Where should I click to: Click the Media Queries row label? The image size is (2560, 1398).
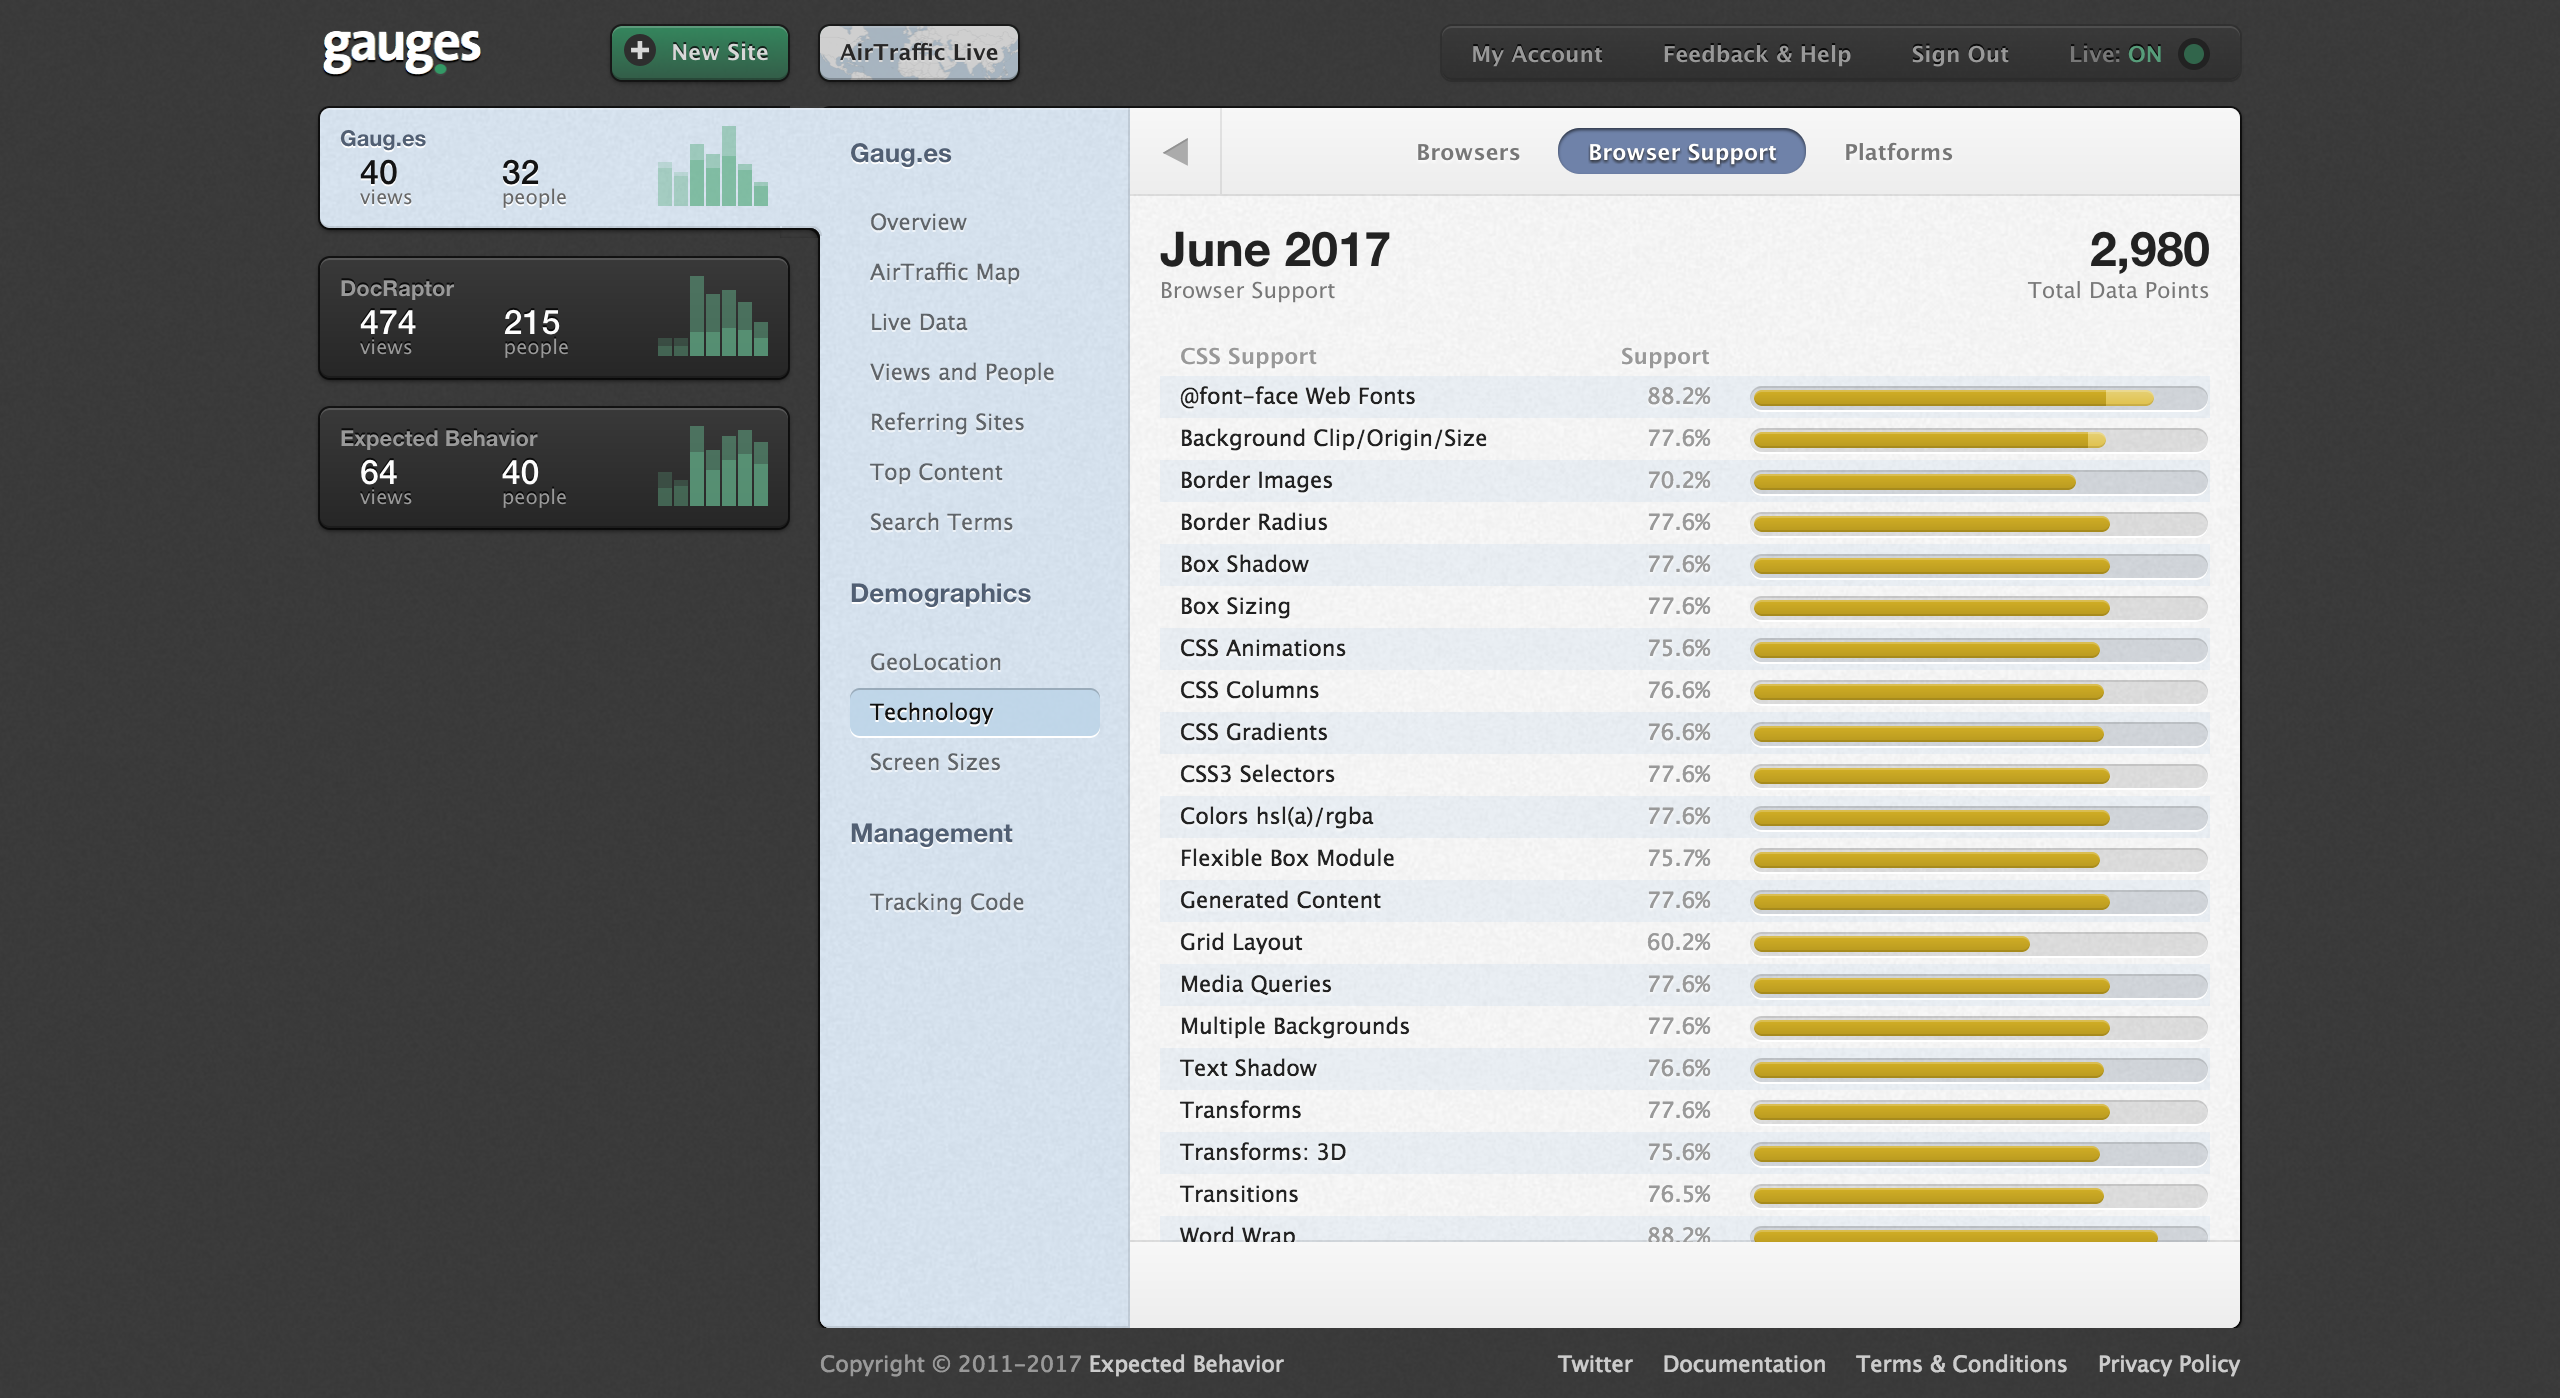point(1255,984)
